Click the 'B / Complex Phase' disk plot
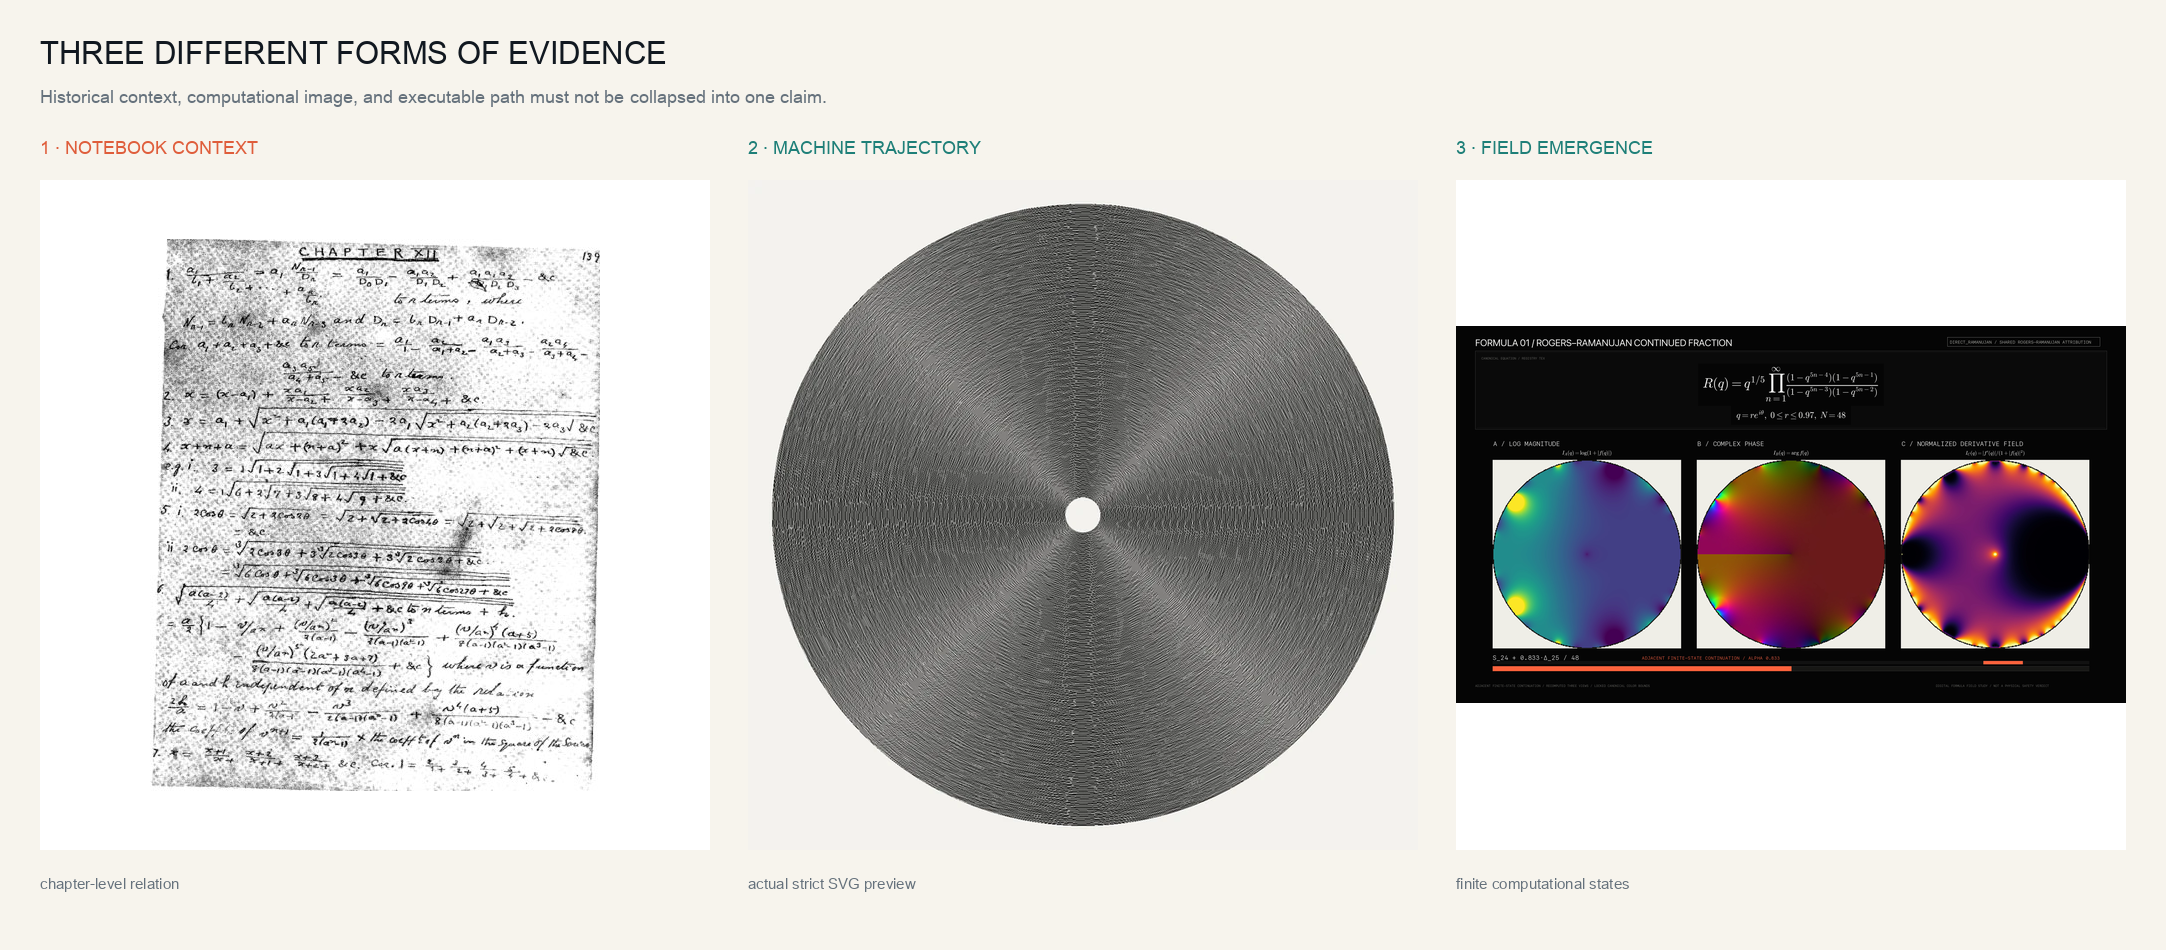The width and height of the screenshot is (2166, 950). tap(1791, 554)
